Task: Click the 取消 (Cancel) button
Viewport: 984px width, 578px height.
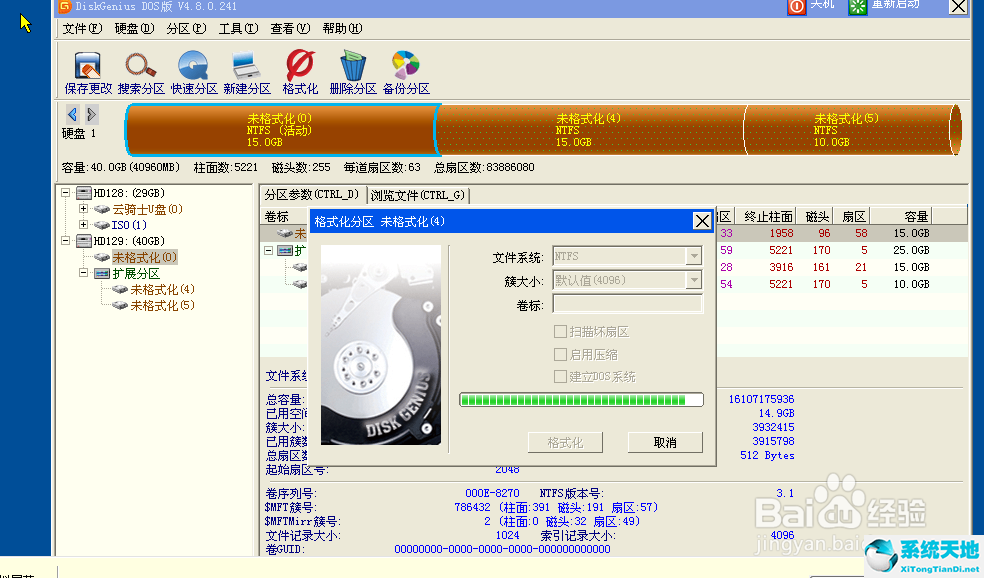Action: (665, 442)
